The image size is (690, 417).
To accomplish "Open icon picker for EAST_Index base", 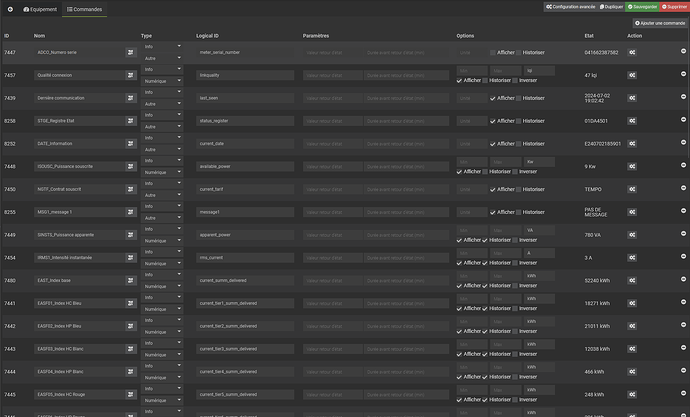I will point(131,280).
